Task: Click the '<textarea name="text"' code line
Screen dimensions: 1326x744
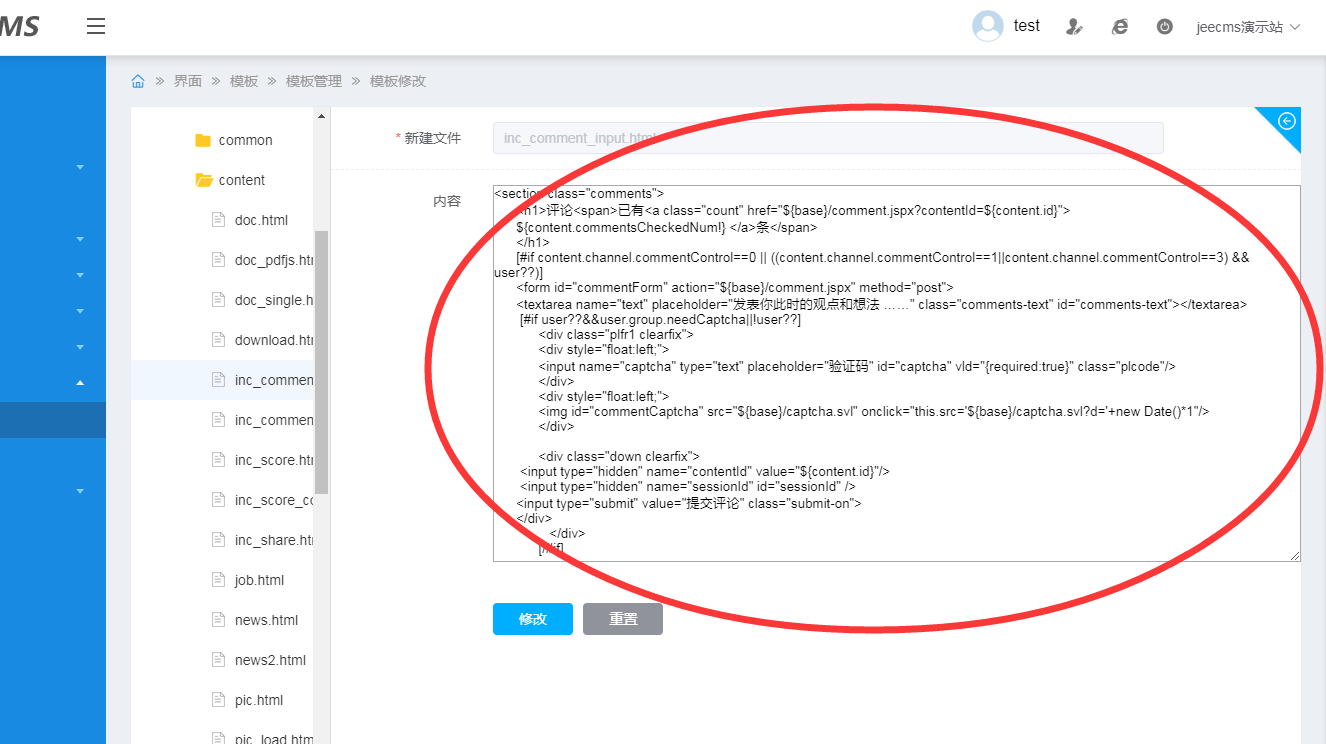Action: (882, 304)
